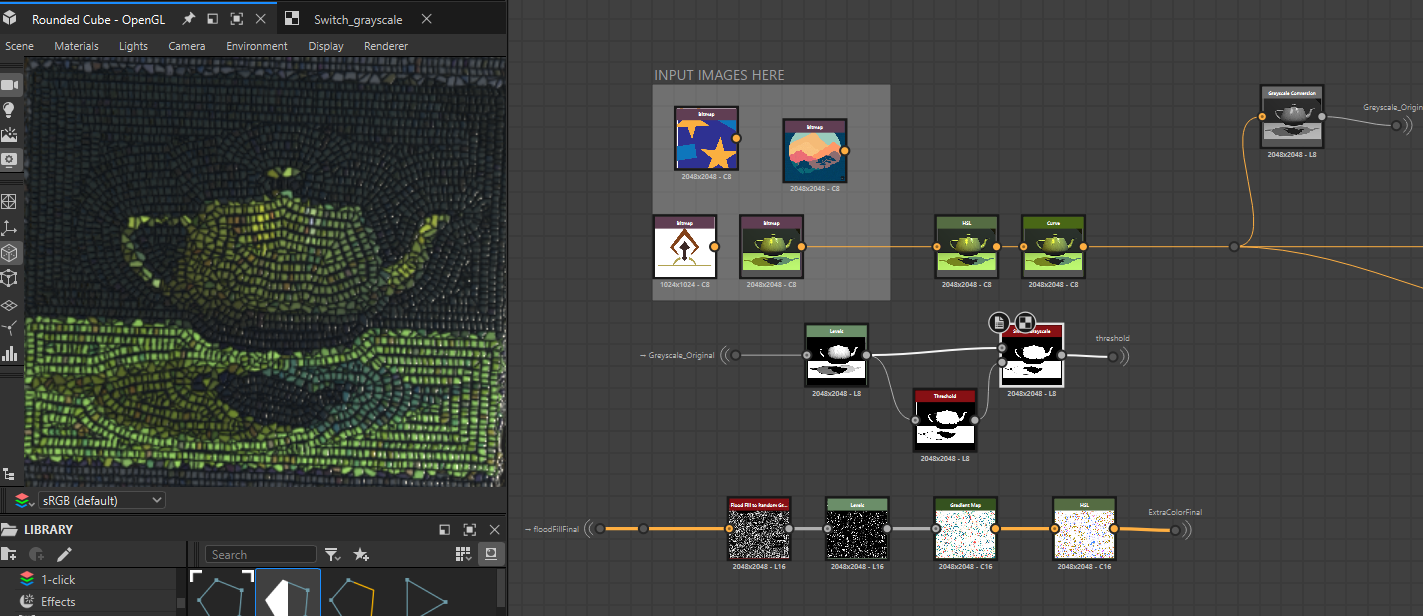Select the 1024x1024 arrow Bitmap node
1423x616 pixels.
click(x=685, y=246)
